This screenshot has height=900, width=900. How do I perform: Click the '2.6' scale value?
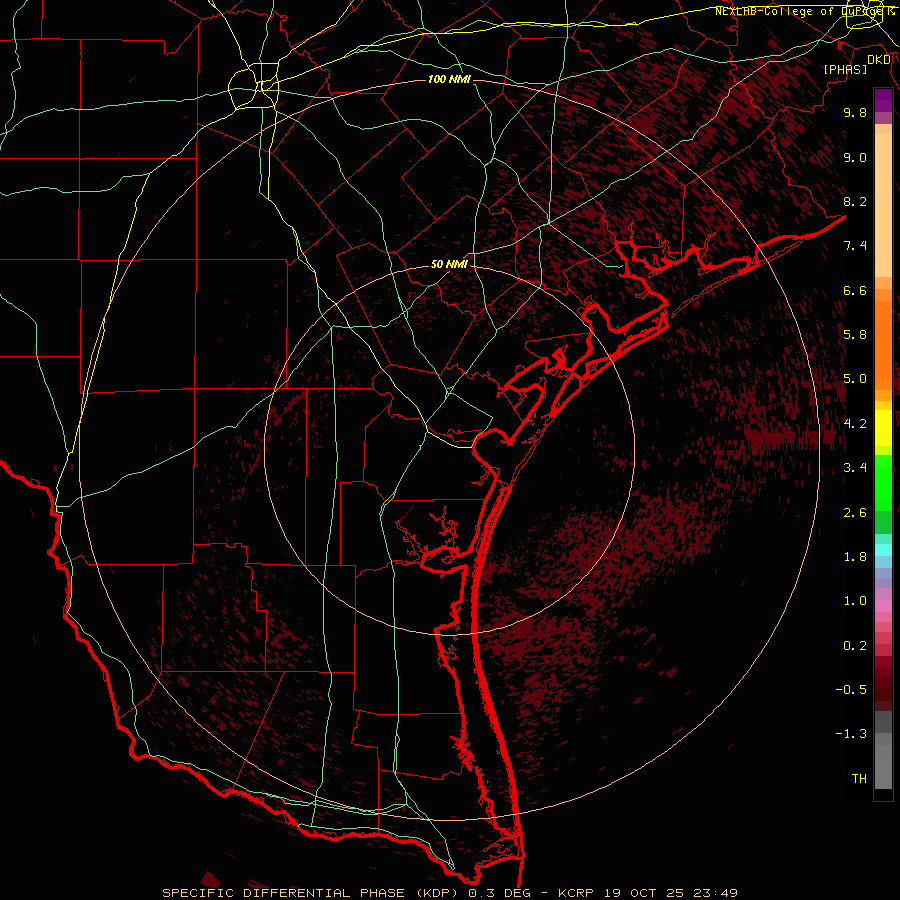855,513
